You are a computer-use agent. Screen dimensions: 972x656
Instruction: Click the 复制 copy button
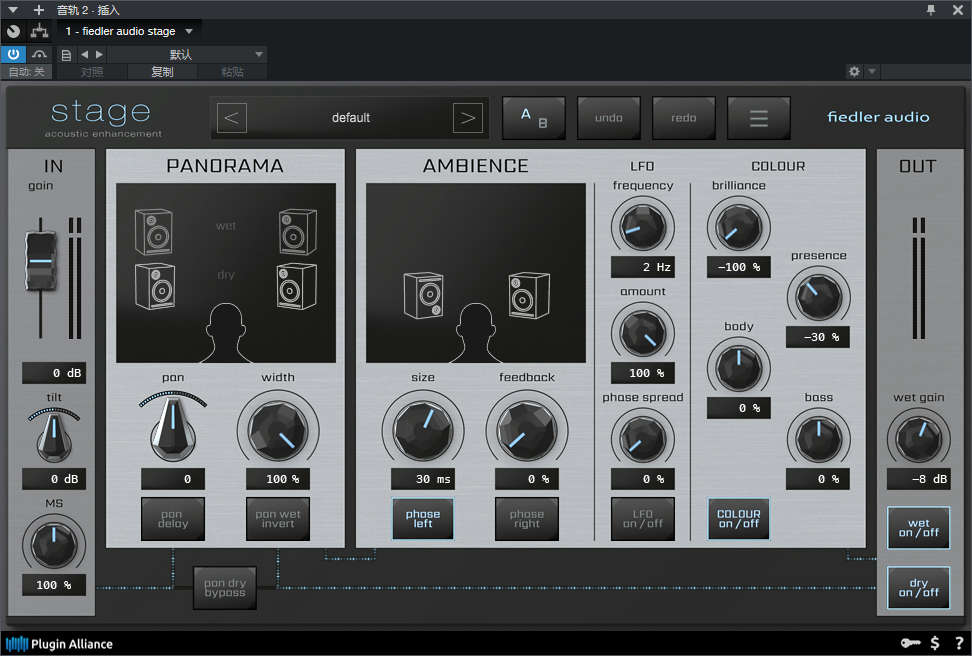(x=162, y=72)
